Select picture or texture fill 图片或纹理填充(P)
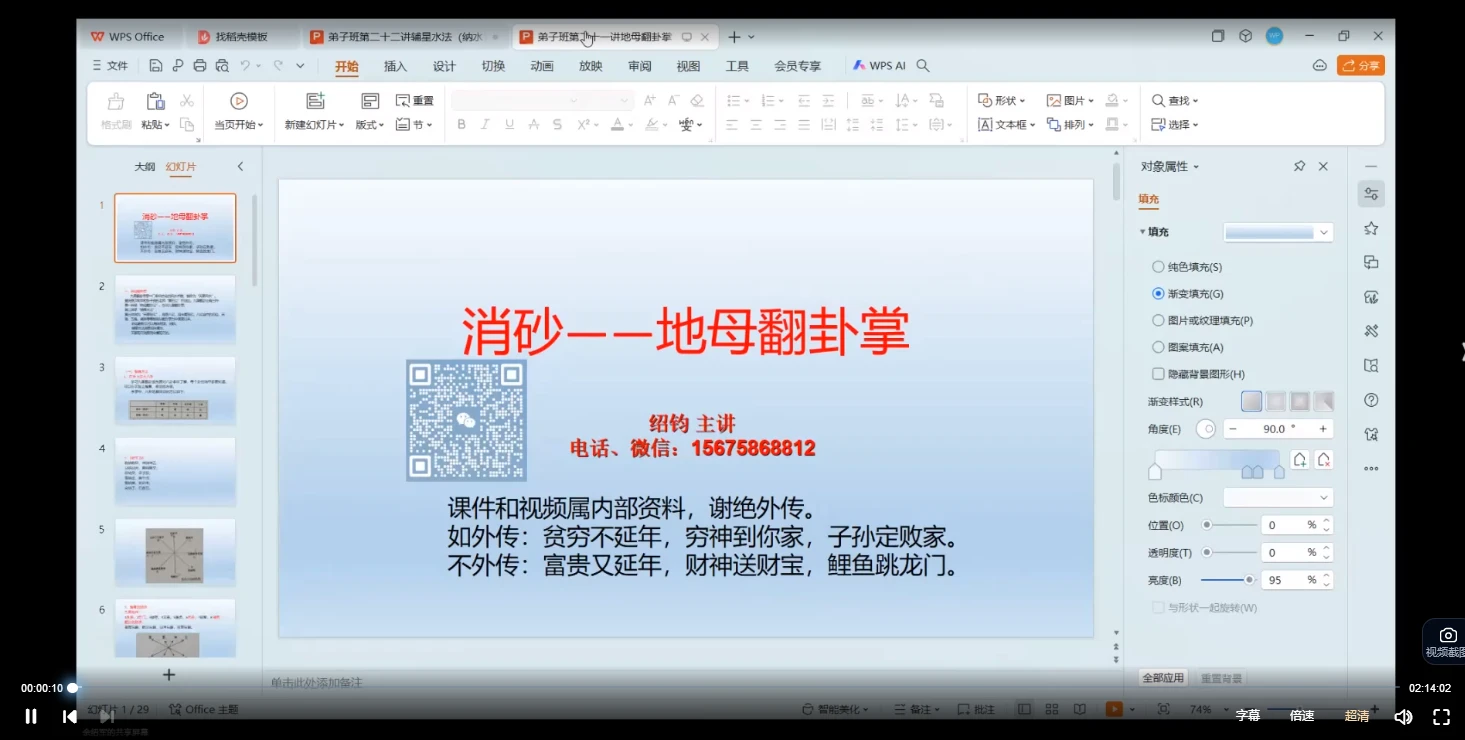Screen dimensions: 1465x740 tap(1158, 321)
